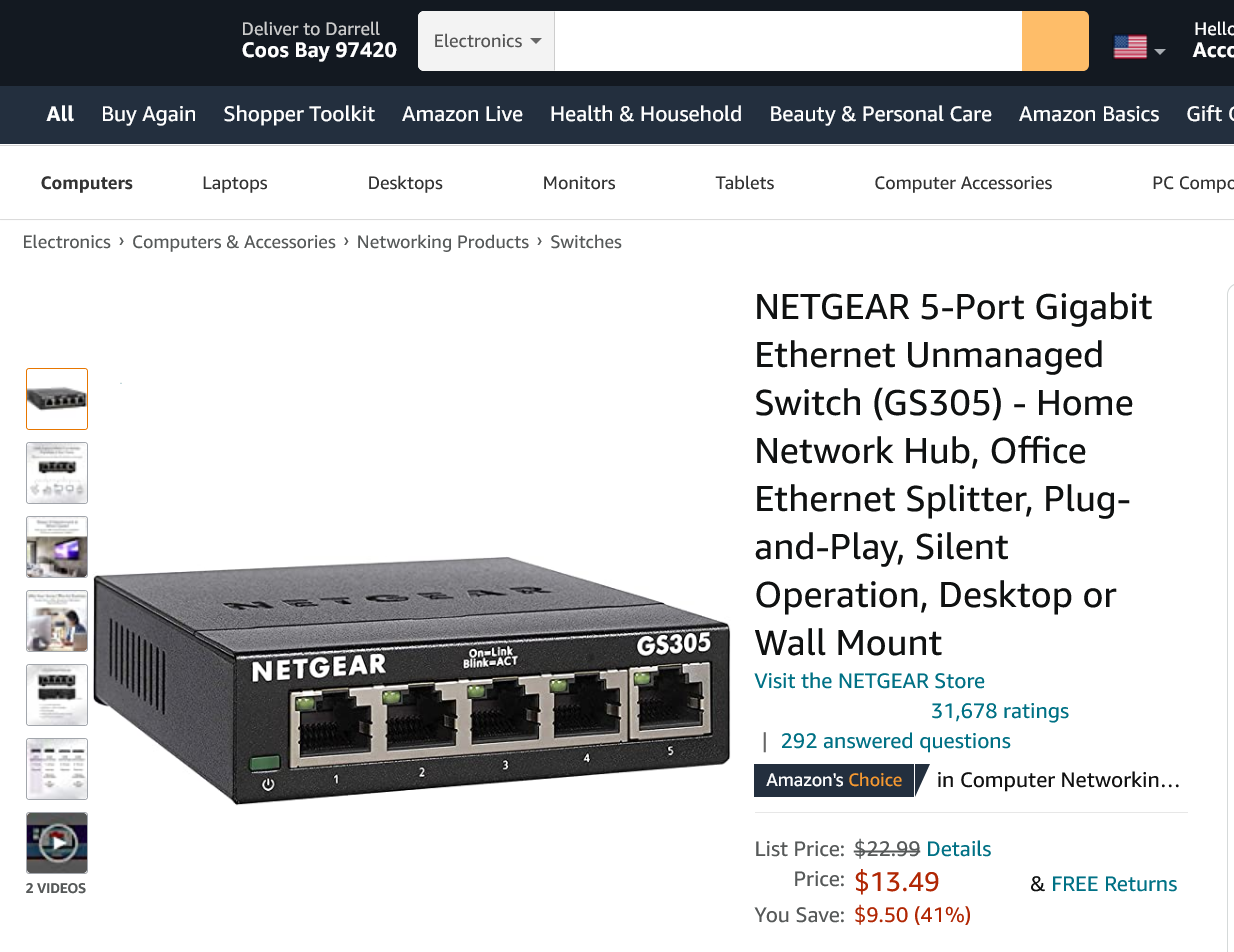Open the Electronics search category dropdown
Viewport: 1234px width, 952px height.
[x=486, y=41]
